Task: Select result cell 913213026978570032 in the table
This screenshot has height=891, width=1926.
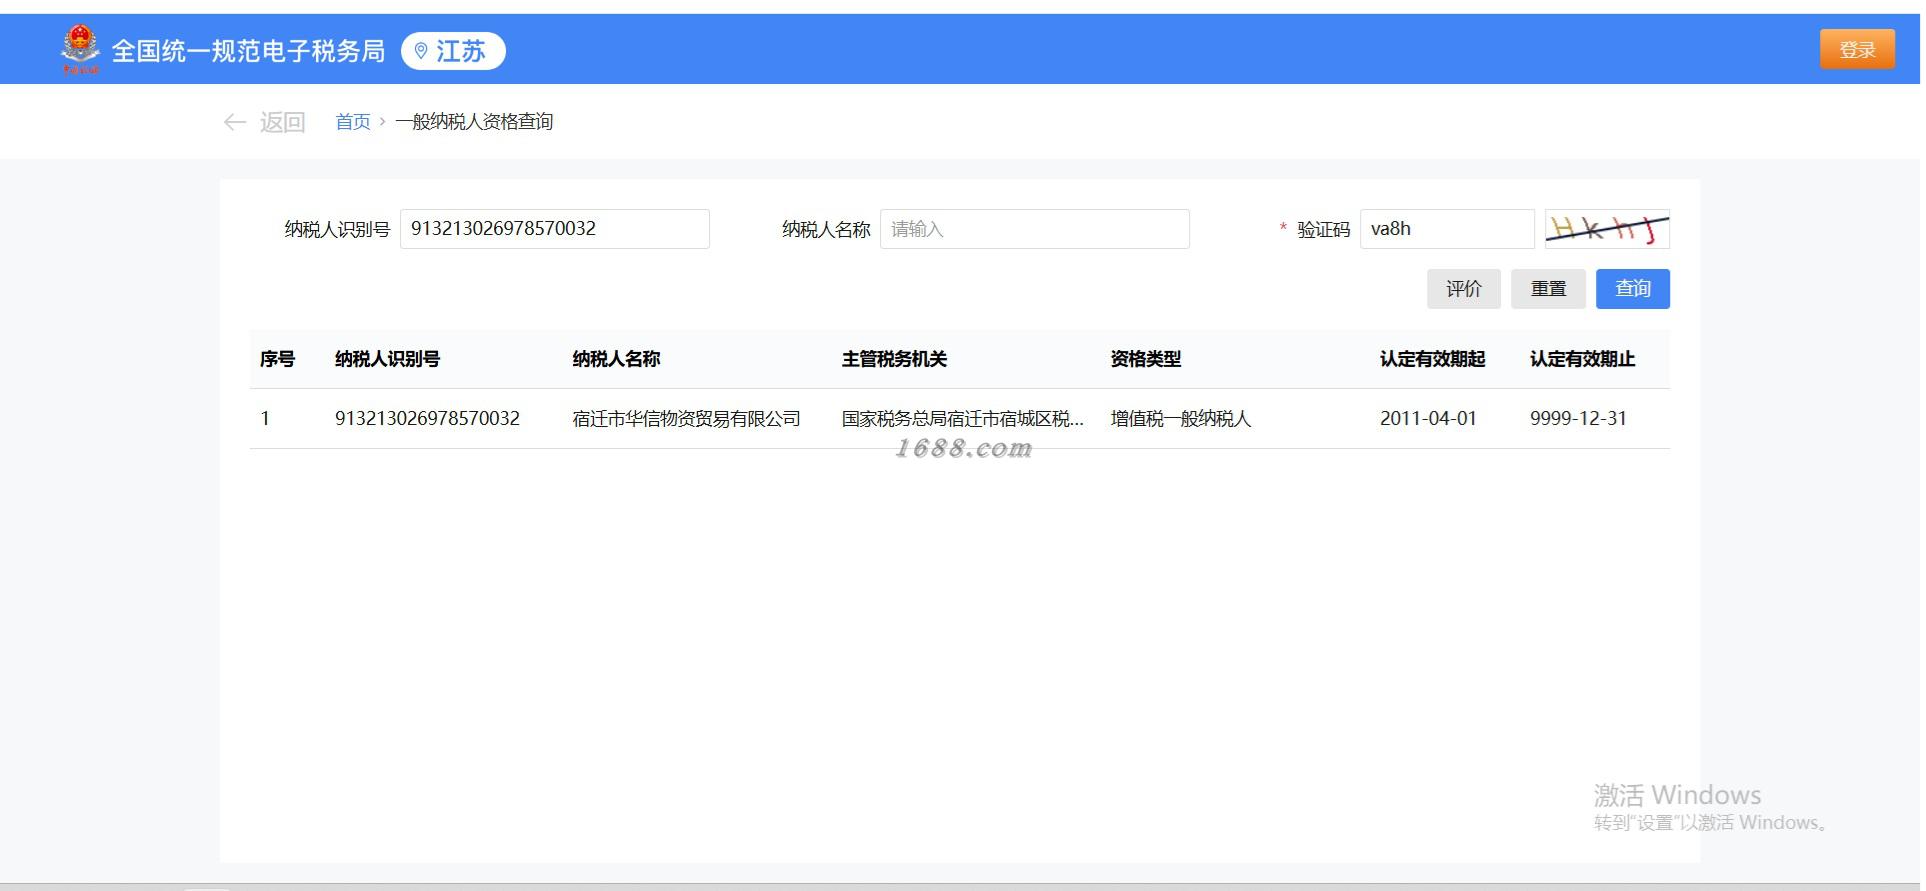Action: coord(427,419)
